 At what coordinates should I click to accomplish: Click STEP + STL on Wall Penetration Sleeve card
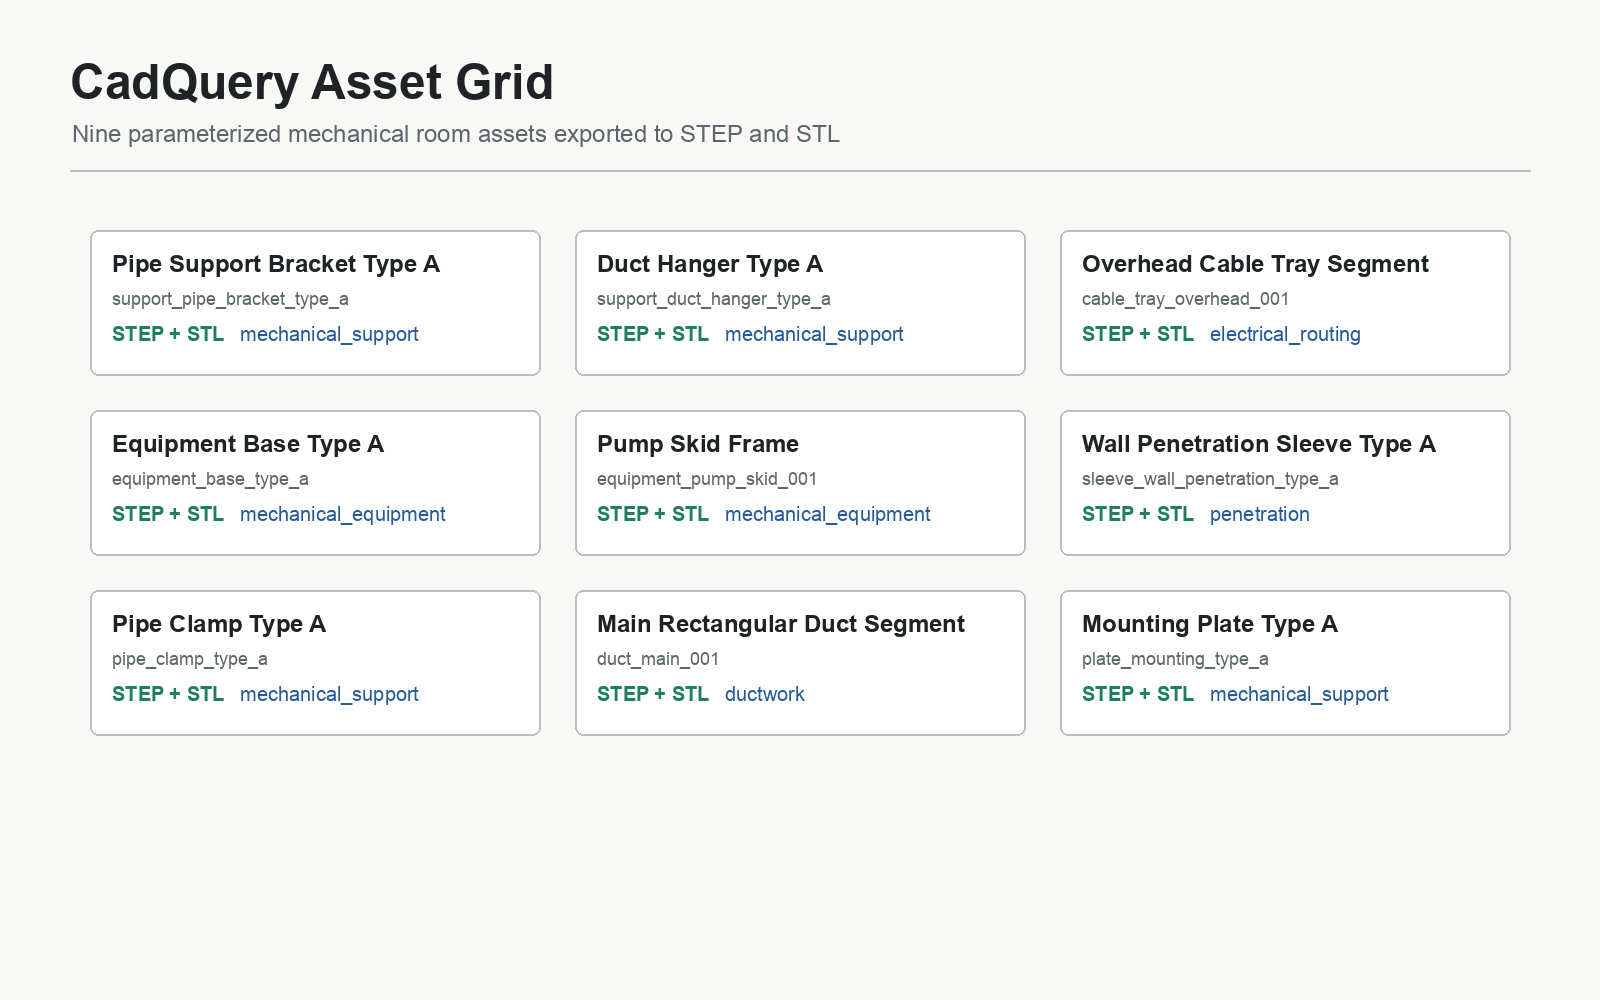[x=1138, y=514]
